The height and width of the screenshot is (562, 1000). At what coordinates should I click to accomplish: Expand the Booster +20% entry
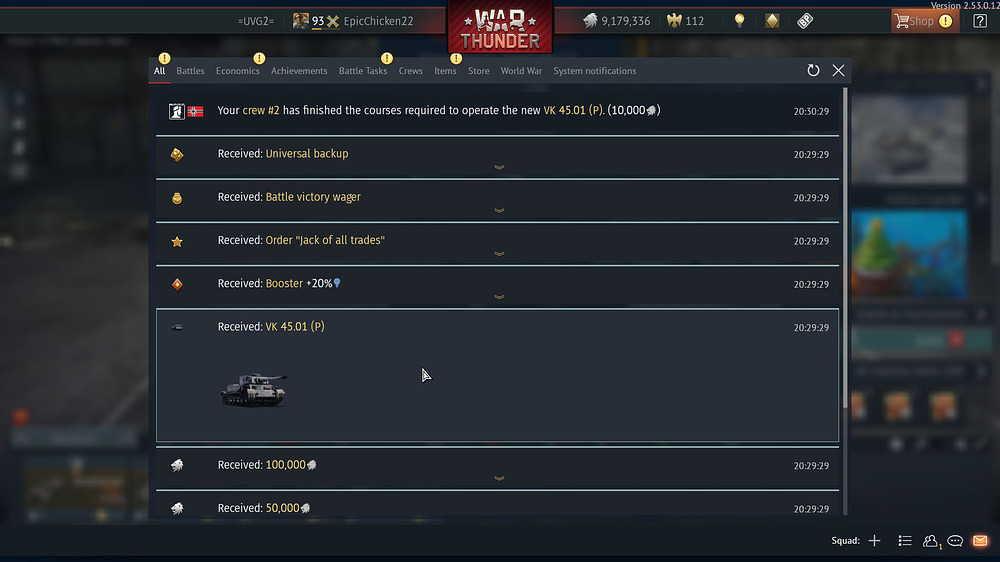click(x=499, y=297)
